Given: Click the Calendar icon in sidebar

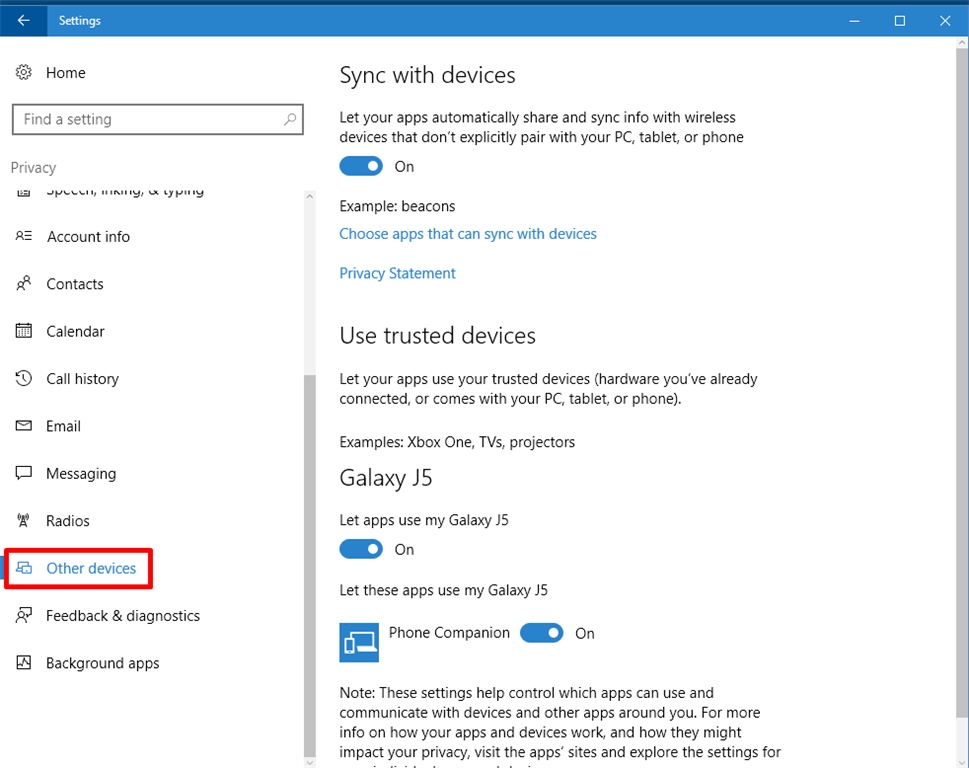Looking at the screenshot, I should [x=24, y=331].
